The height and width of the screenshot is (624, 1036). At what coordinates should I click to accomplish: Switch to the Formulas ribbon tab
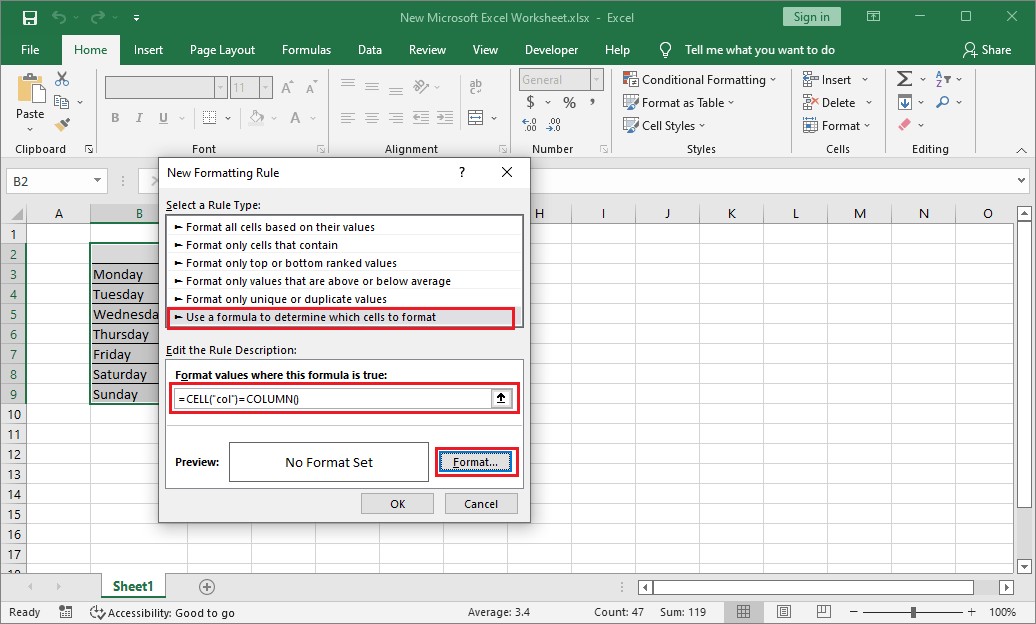306,49
